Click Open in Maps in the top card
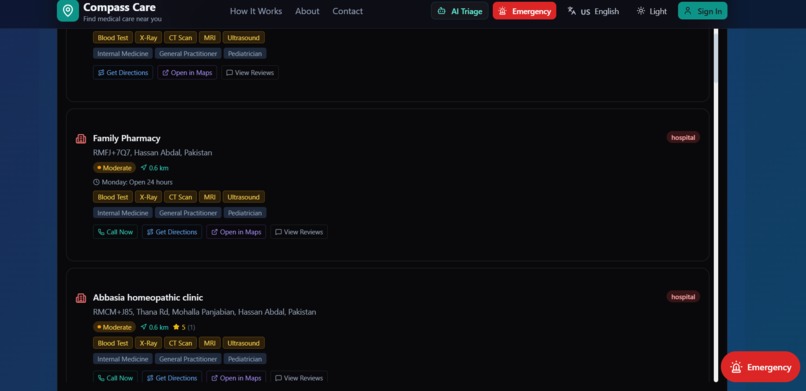Viewport: 806px width, 391px height. coord(187,72)
